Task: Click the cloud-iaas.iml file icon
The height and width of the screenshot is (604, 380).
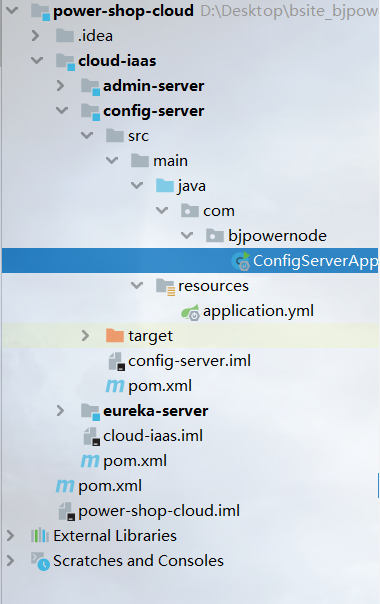Action: [92, 437]
